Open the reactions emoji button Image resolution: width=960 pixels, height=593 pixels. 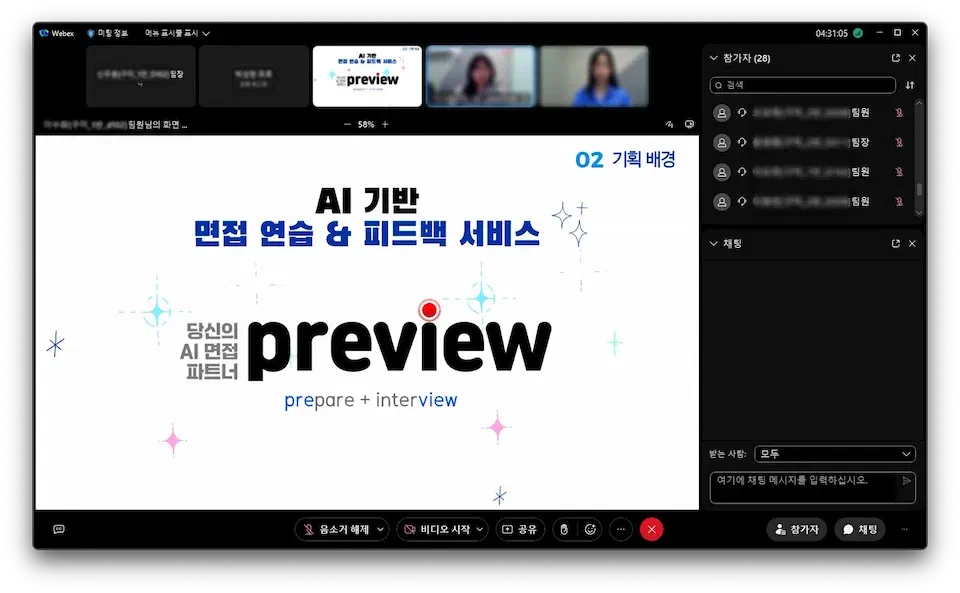tap(590, 529)
